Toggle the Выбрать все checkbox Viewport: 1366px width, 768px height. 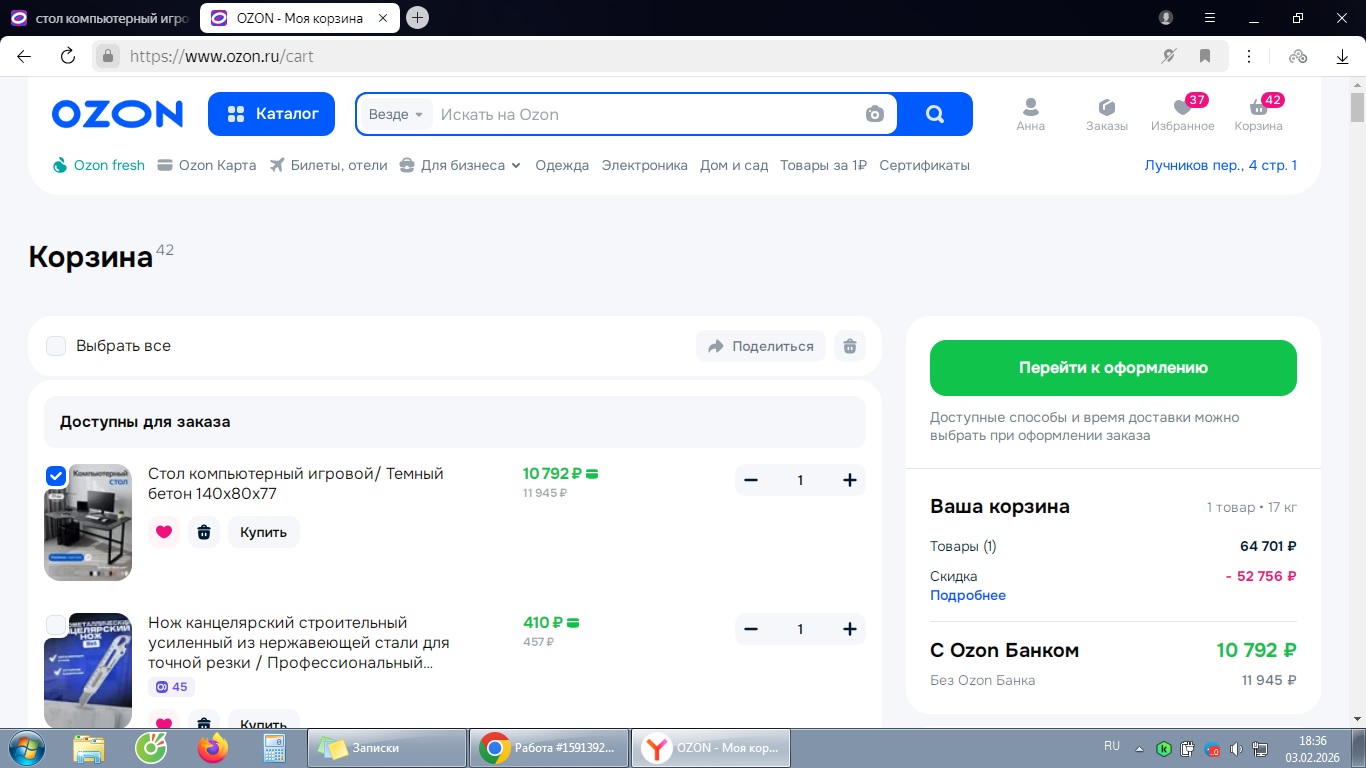click(x=56, y=346)
